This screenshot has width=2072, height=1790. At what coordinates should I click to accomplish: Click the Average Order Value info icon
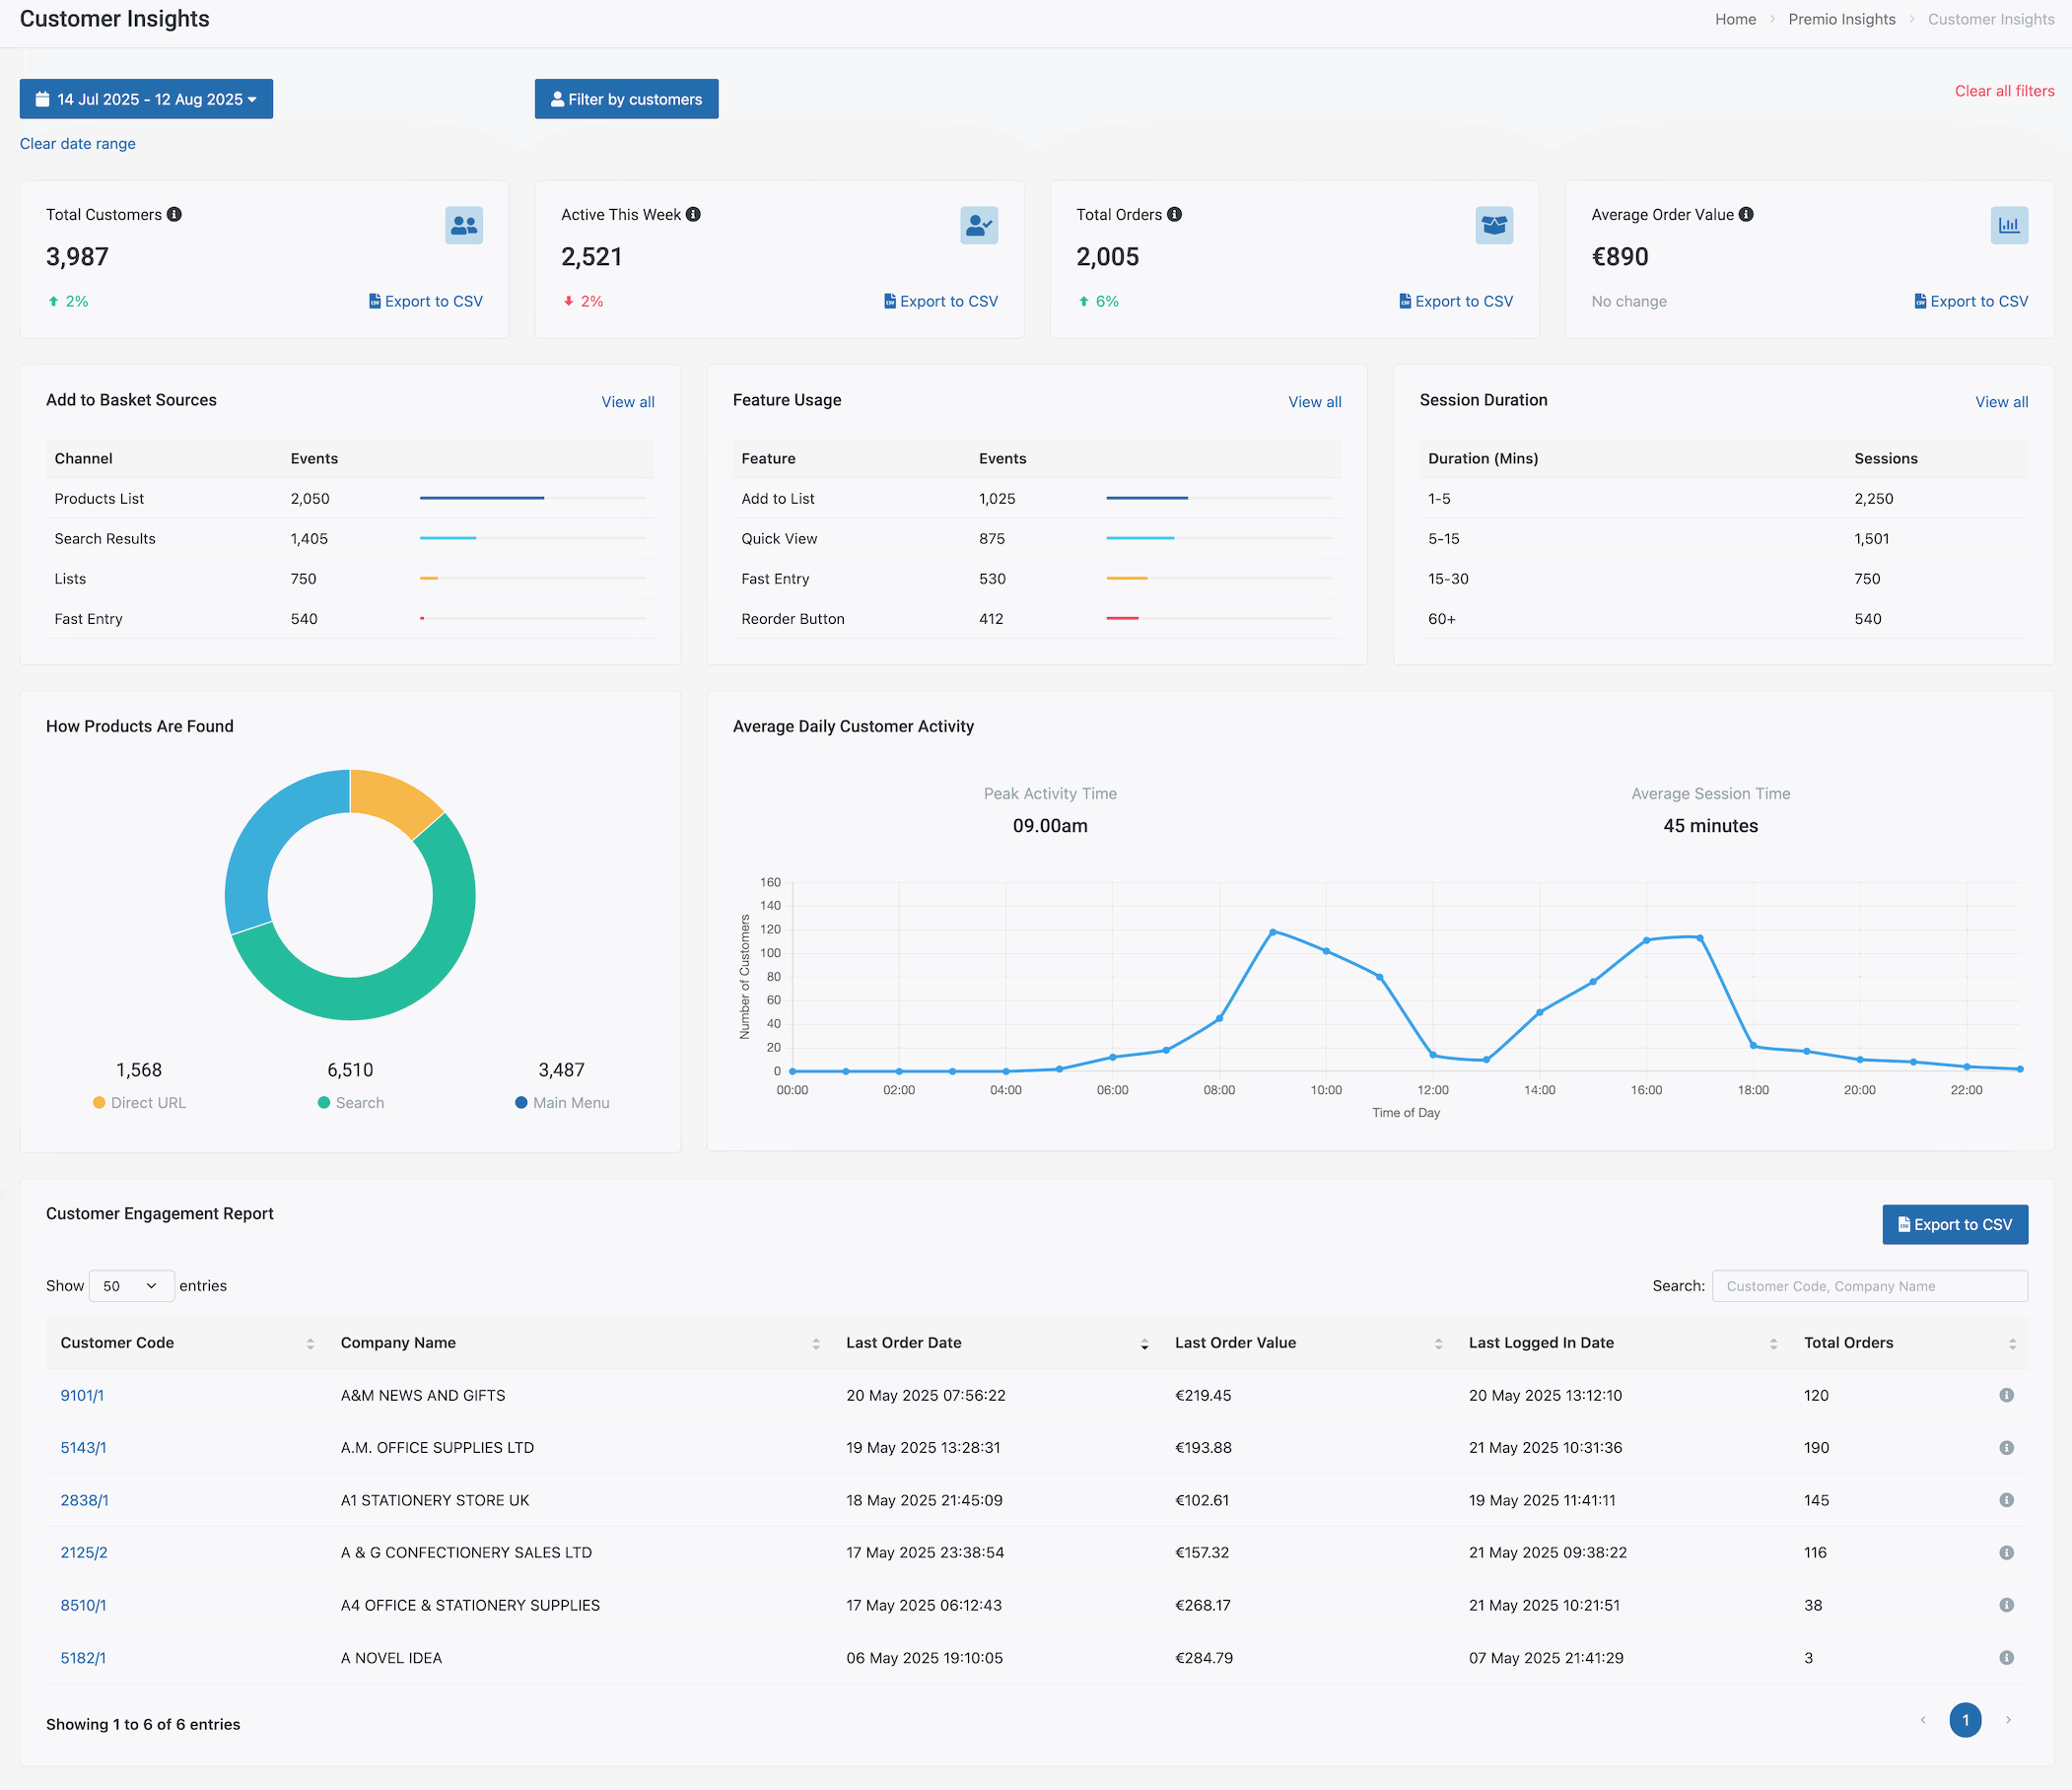pos(1746,214)
